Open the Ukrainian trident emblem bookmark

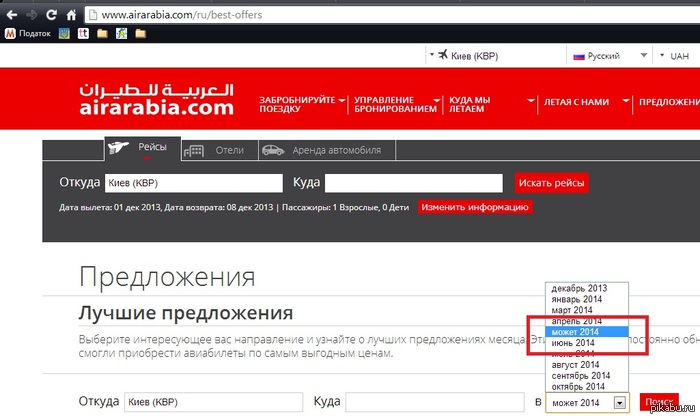click(x=66, y=33)
